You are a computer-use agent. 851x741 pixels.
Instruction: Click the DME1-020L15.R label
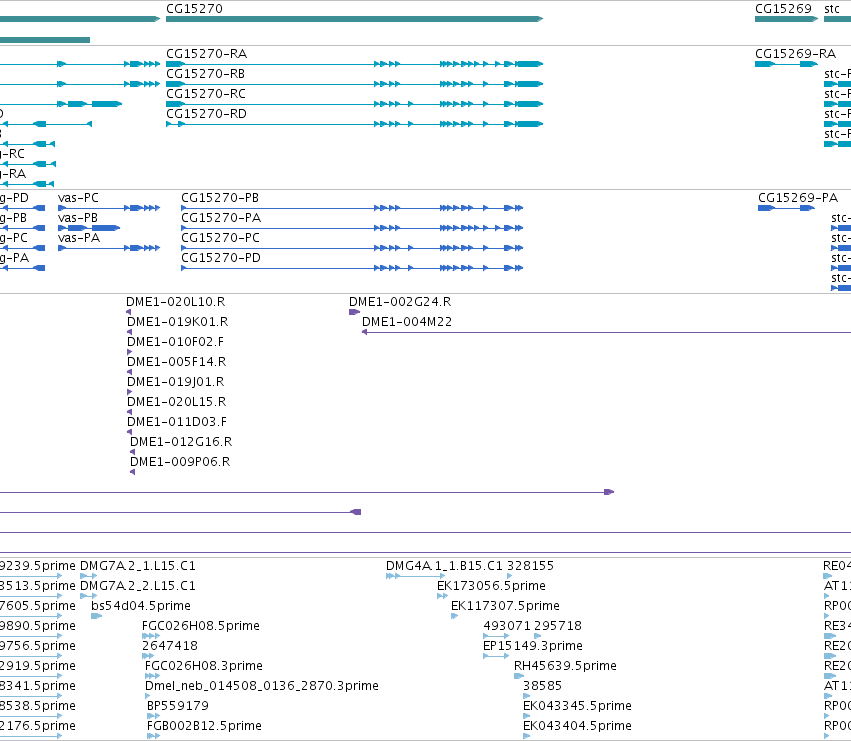176,402
